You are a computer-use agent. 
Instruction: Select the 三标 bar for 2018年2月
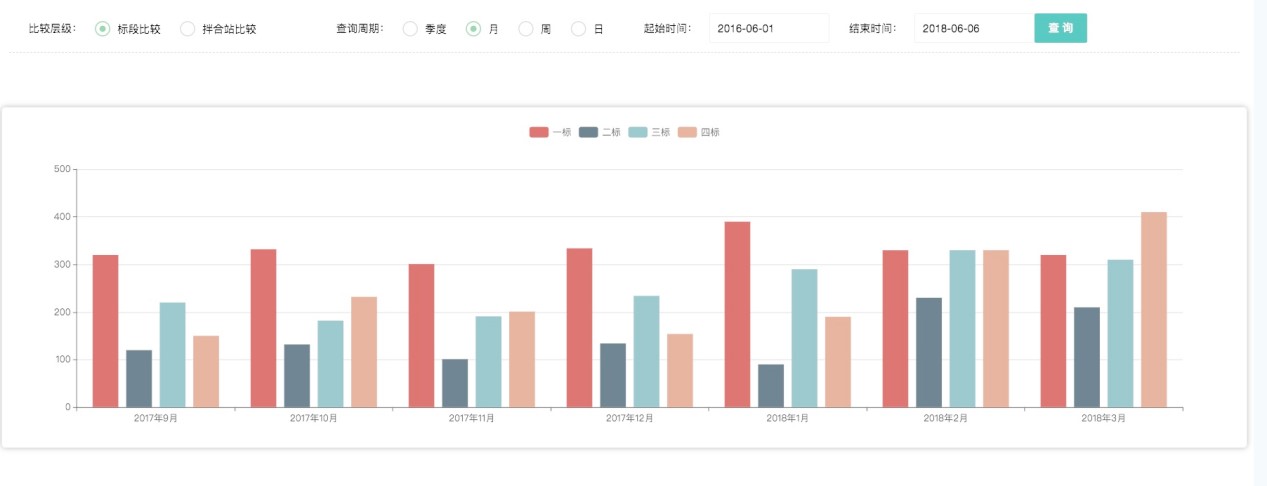[962, 328]
